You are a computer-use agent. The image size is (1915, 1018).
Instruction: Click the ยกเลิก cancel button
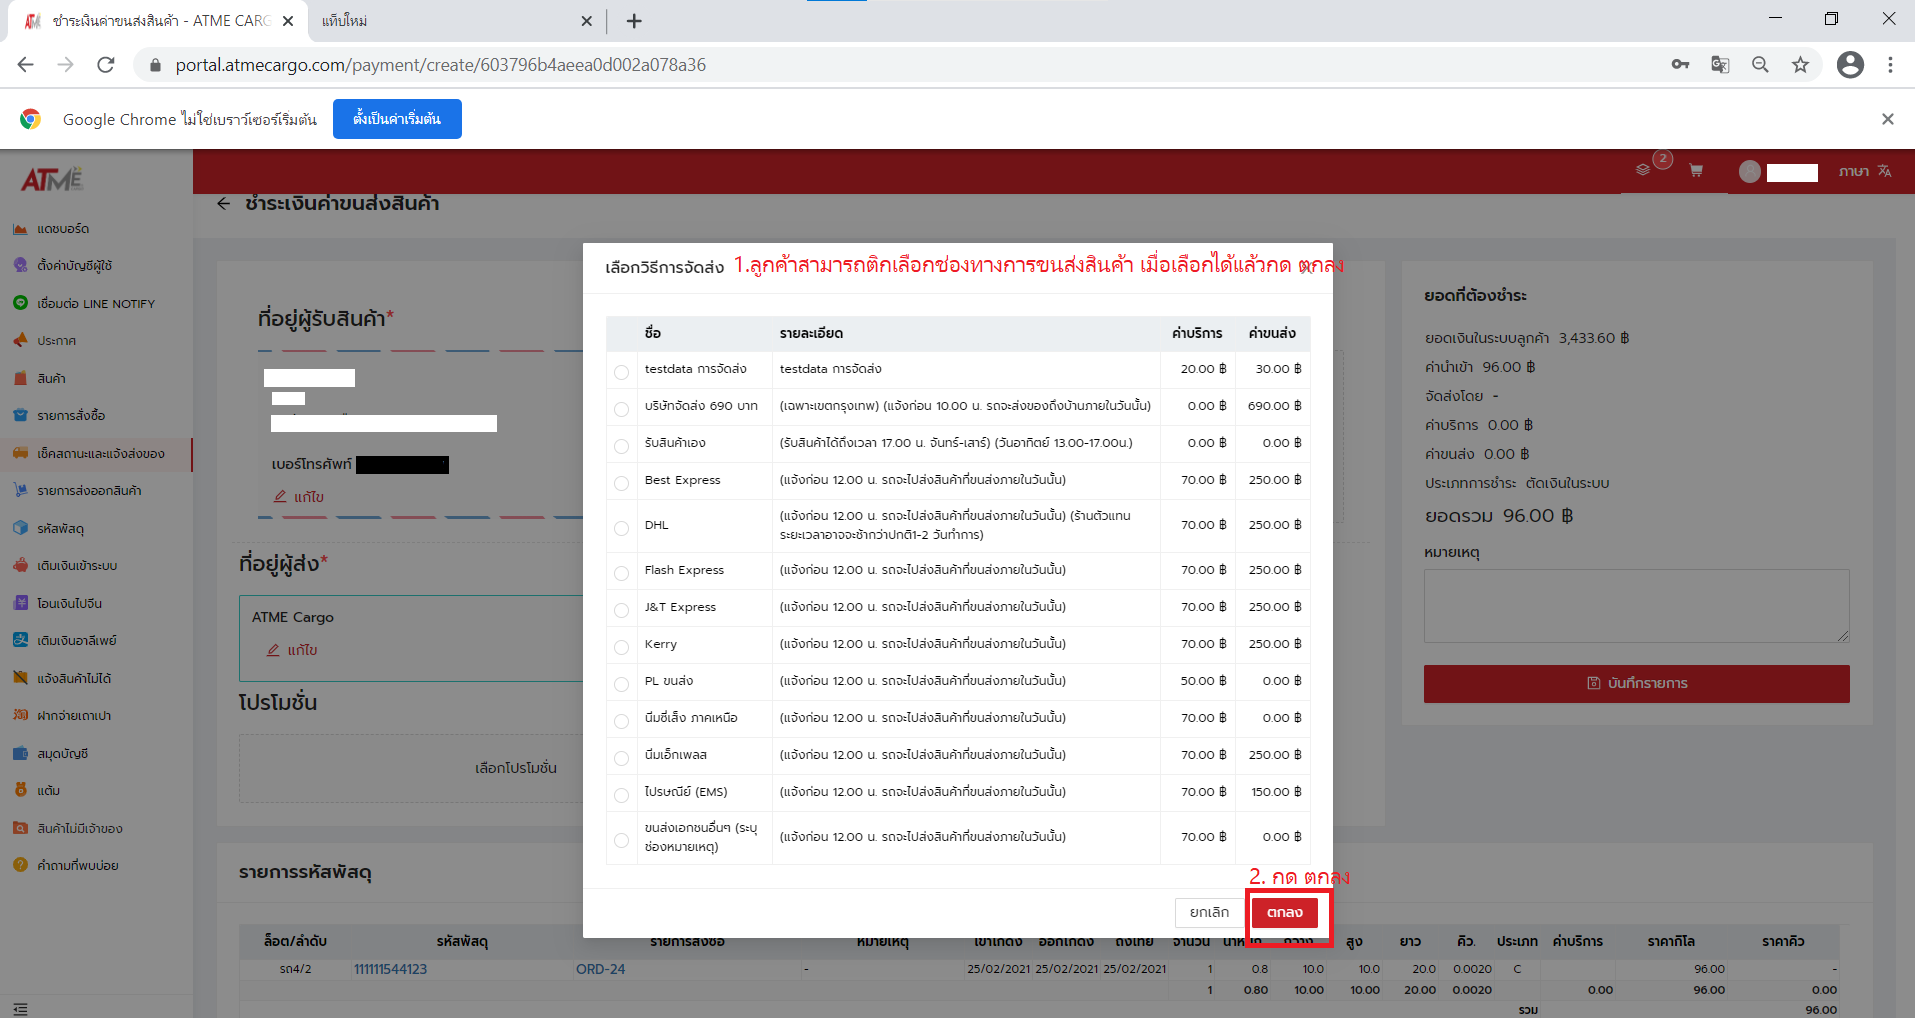click(x=1209, y=912)
